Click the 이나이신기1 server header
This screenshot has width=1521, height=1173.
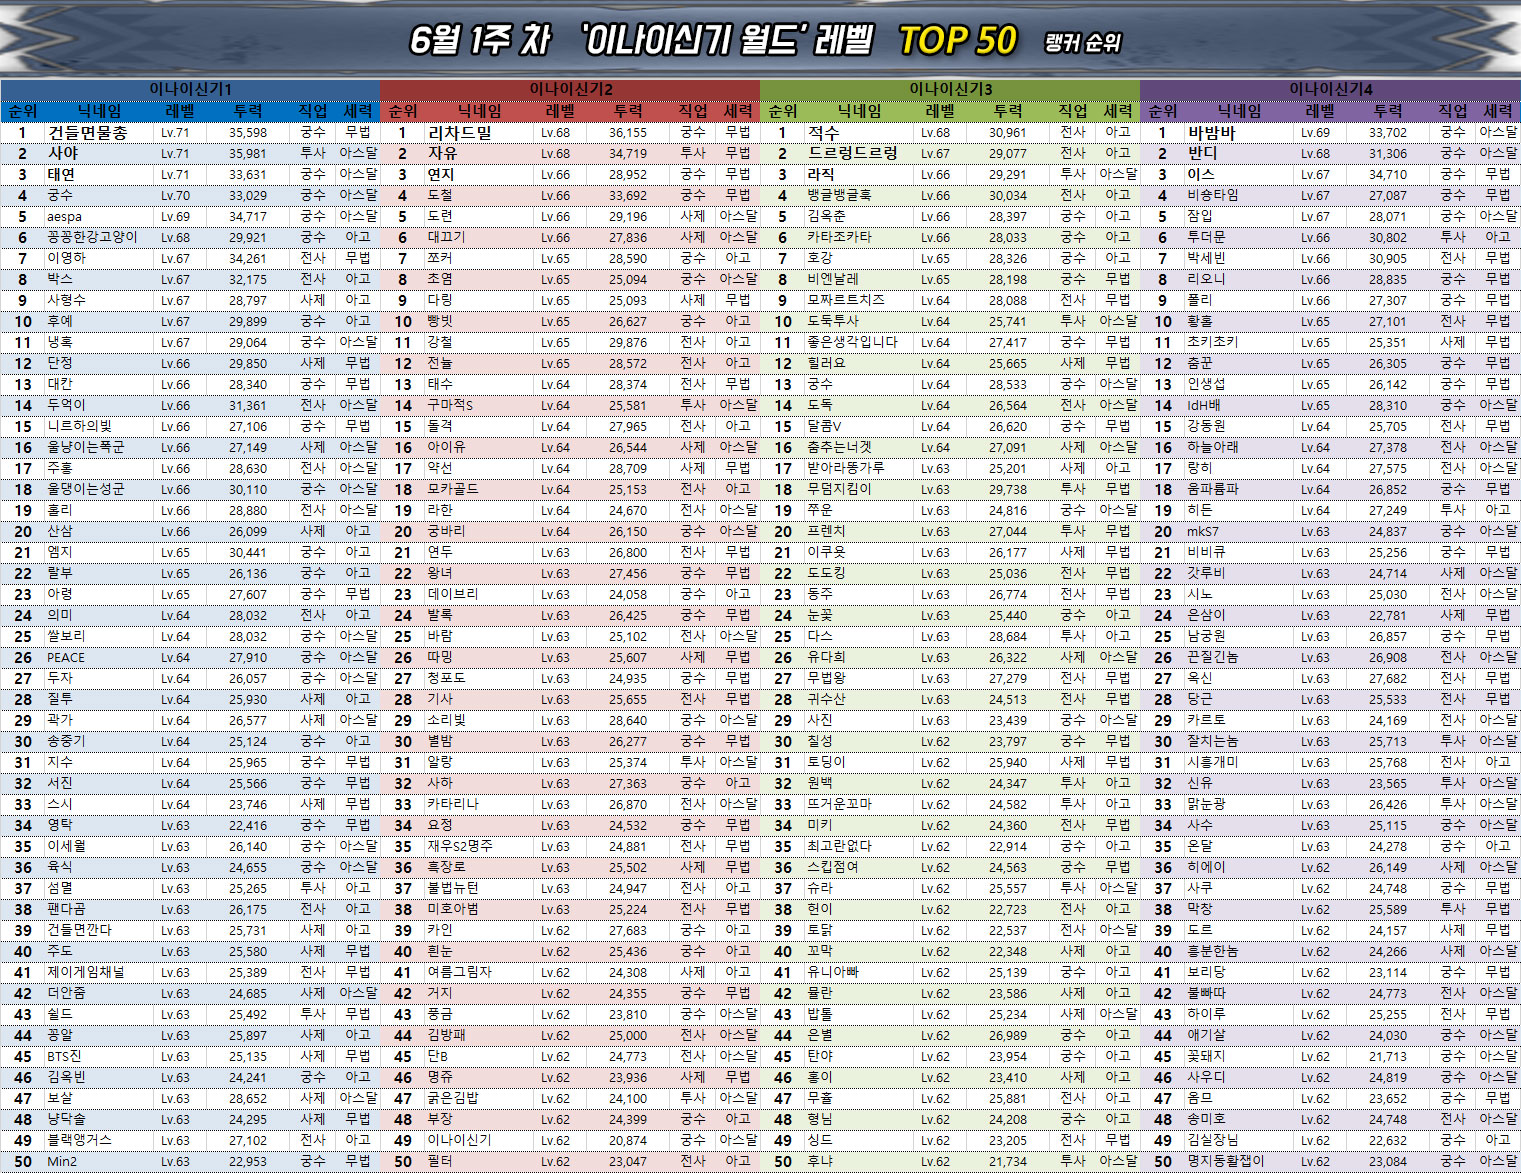click(190, 89)
